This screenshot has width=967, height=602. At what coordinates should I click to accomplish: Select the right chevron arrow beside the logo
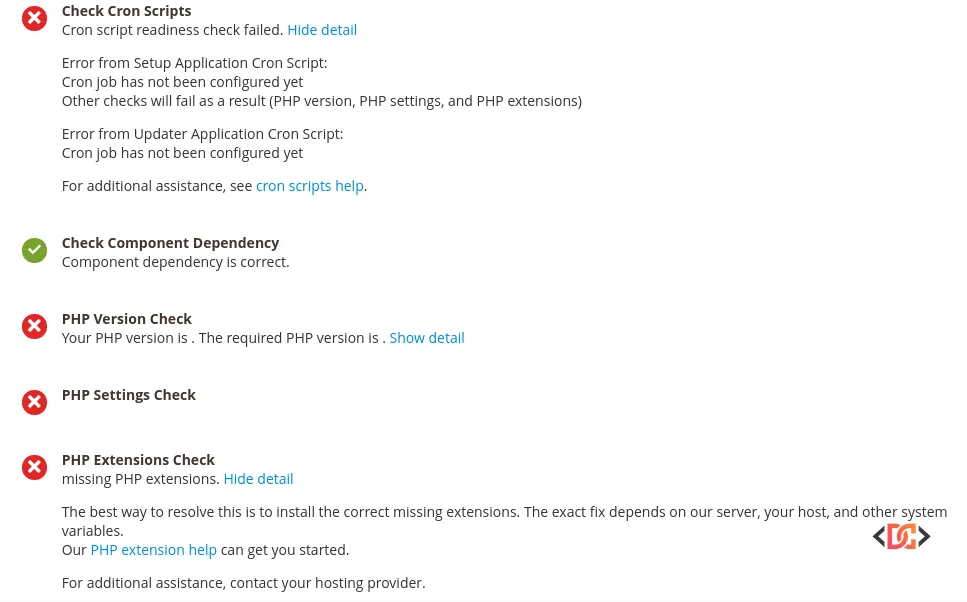(924, 536)
